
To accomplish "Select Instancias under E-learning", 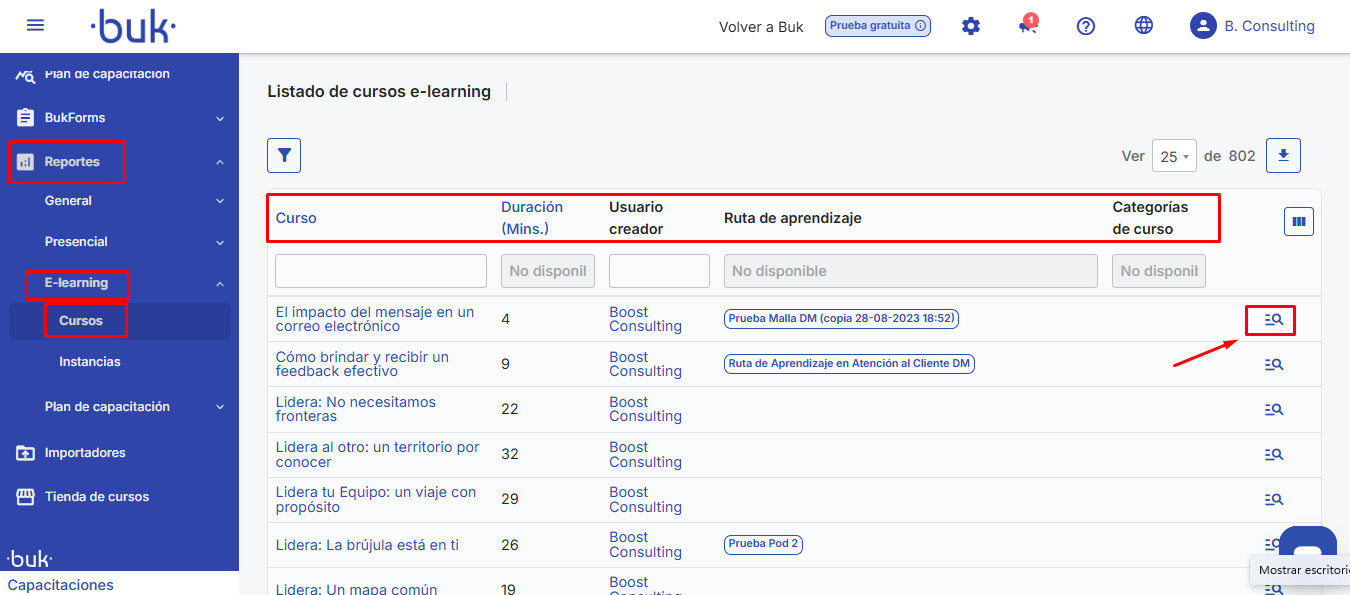I will [x=90, y=362].
